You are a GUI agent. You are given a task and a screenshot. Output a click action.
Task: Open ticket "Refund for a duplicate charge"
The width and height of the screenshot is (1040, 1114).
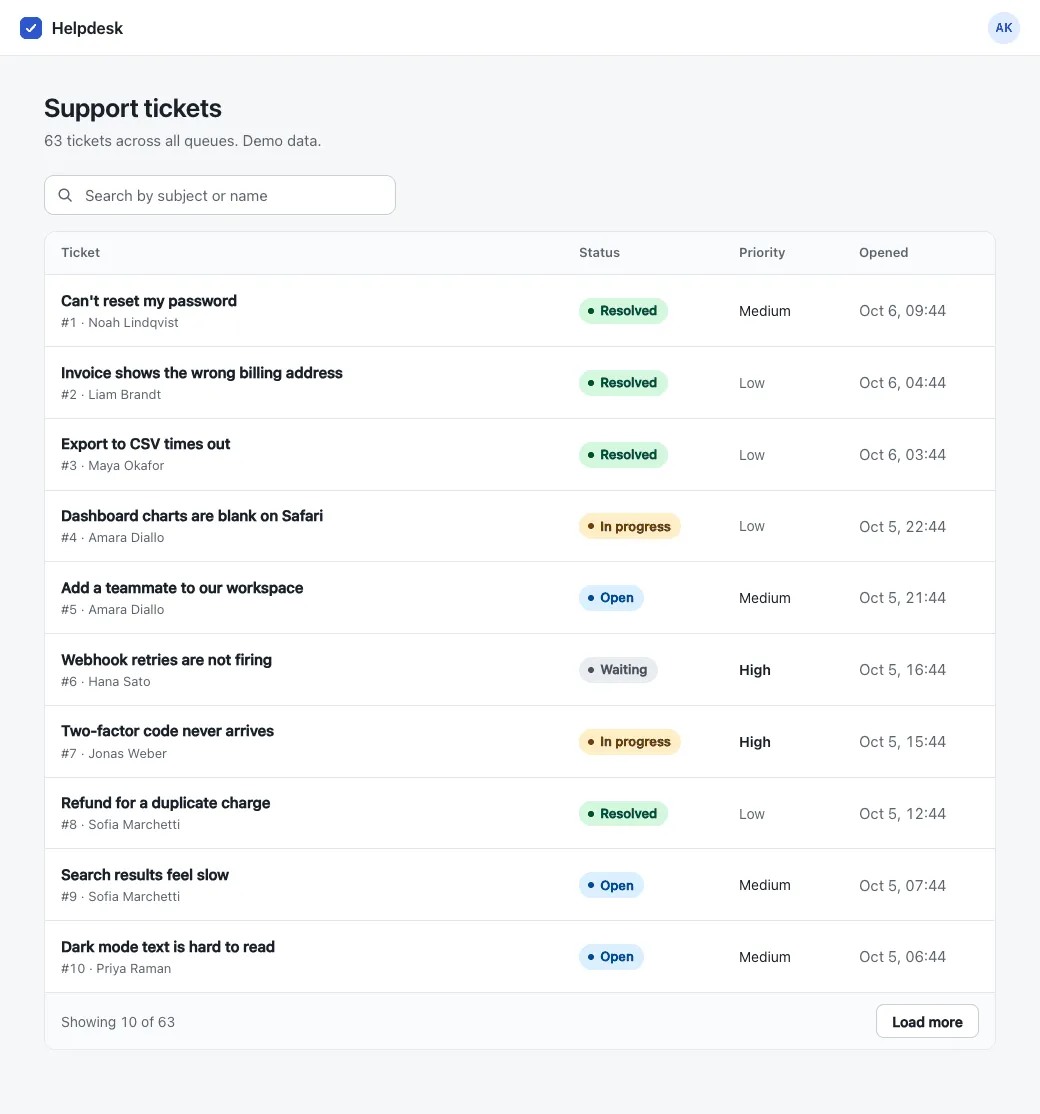(x=166, y=803)
